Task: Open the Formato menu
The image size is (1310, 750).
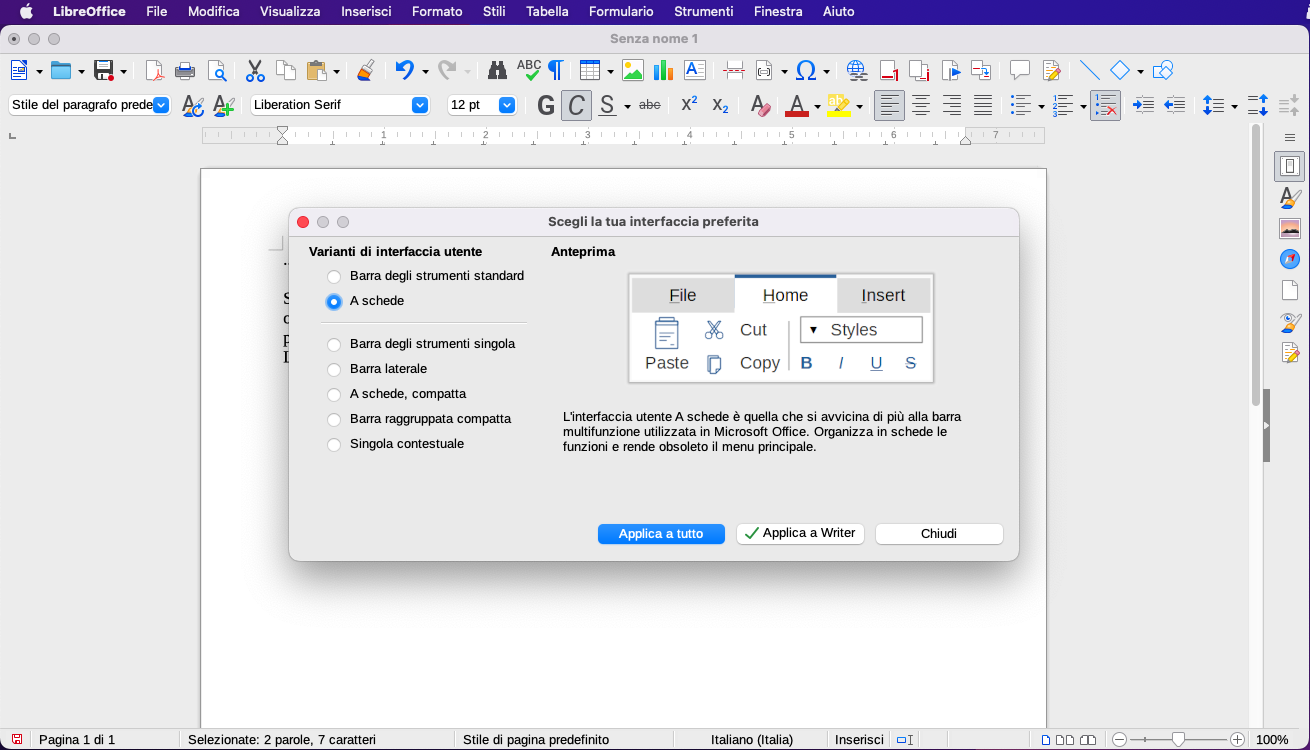Action: tap(437, 12)
